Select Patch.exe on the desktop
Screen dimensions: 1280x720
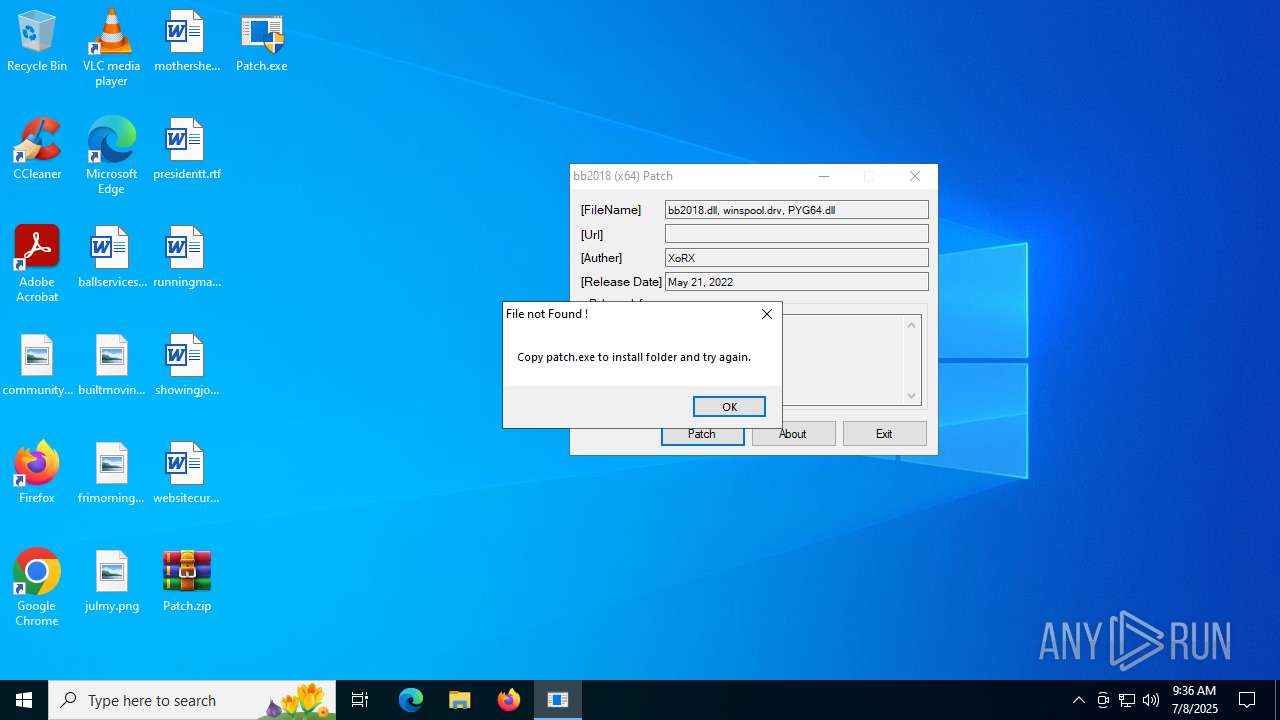coord(261,42)
